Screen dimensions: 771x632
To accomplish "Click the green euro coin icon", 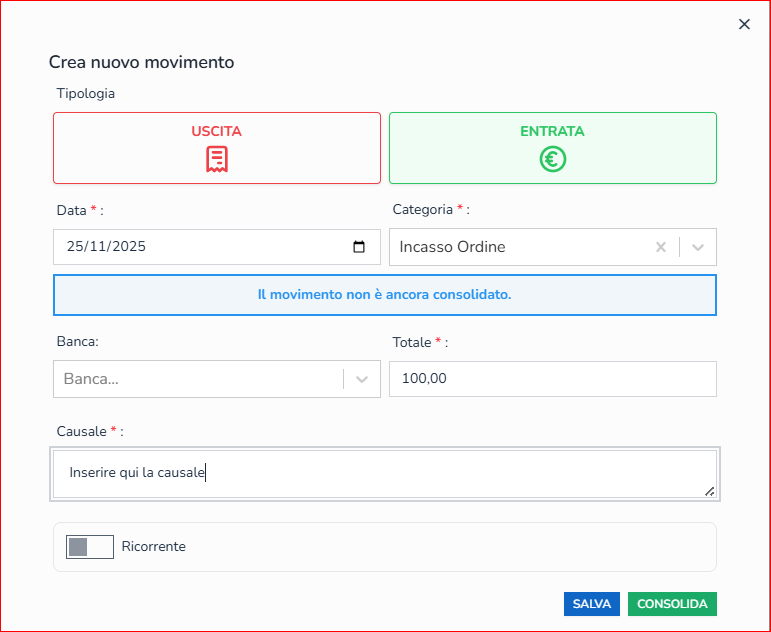I will pos(553,159).
